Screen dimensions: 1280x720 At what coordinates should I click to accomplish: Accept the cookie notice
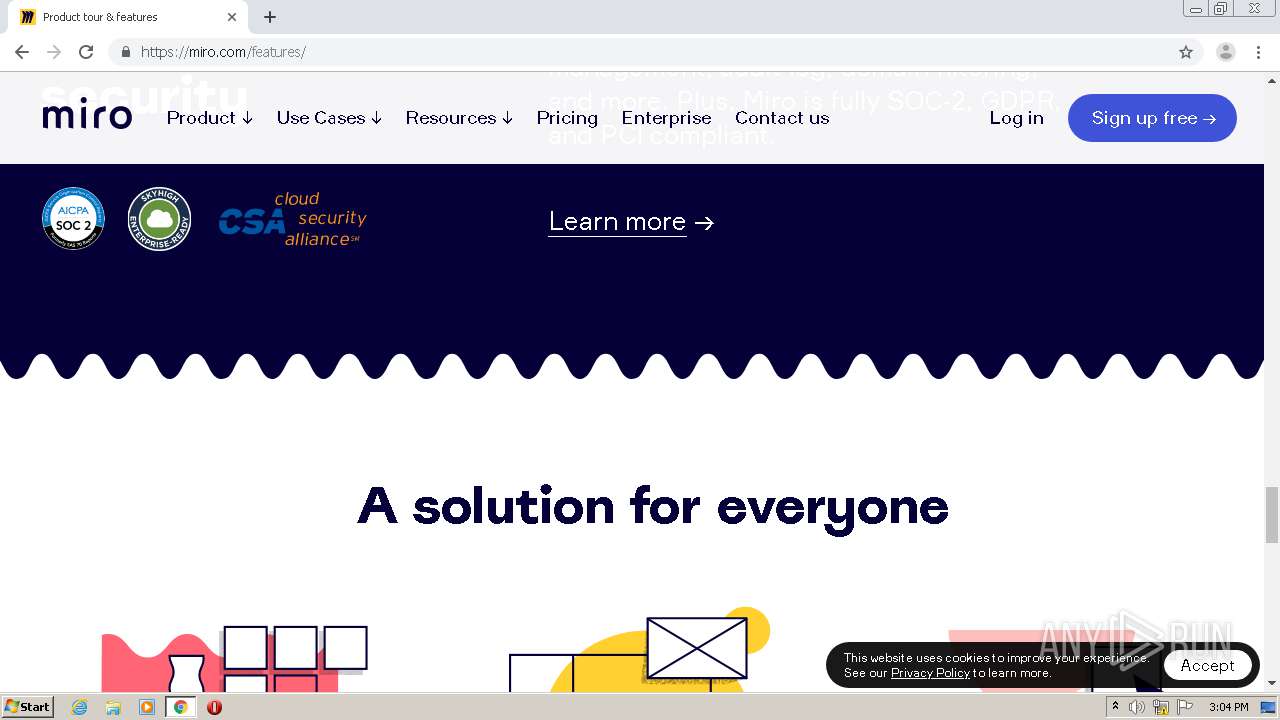point(1207,665)
